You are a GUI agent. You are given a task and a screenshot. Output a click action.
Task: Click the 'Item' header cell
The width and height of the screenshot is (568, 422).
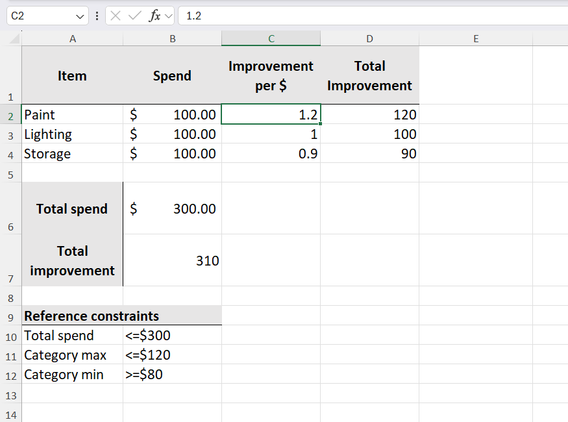tap(72, 75)
